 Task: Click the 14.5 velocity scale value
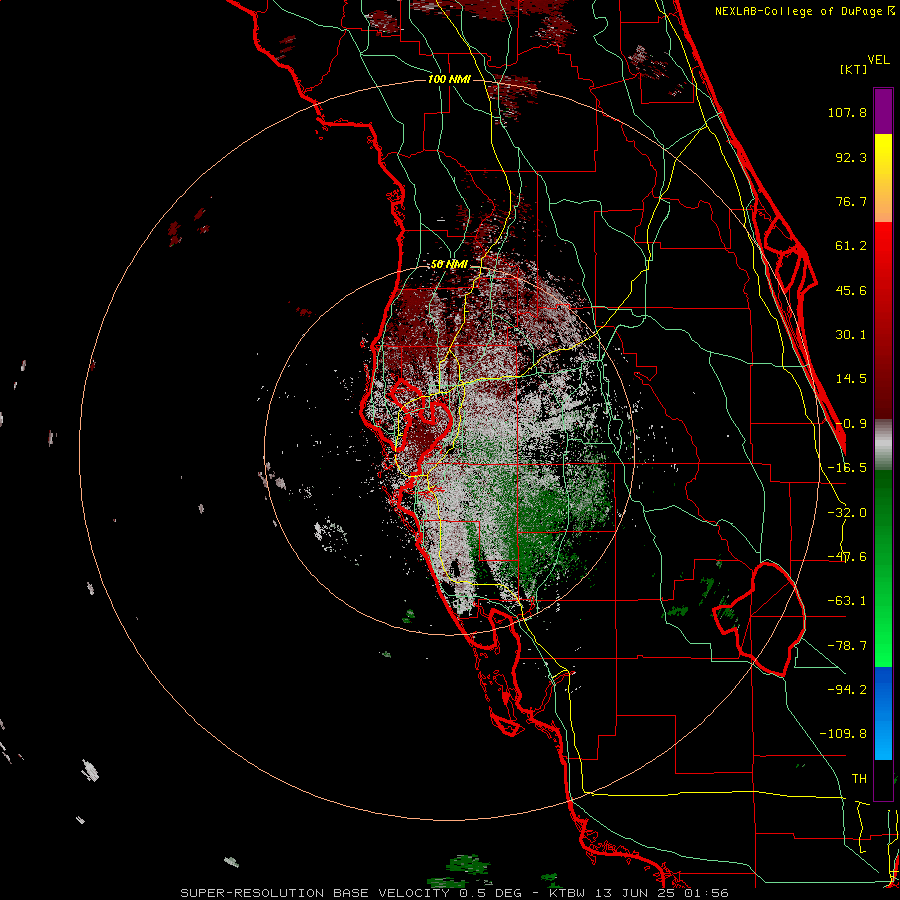[x=851, y=379]
